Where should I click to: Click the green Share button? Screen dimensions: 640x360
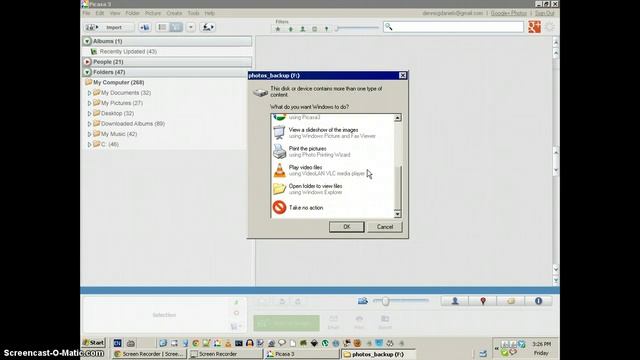[287, 323]
